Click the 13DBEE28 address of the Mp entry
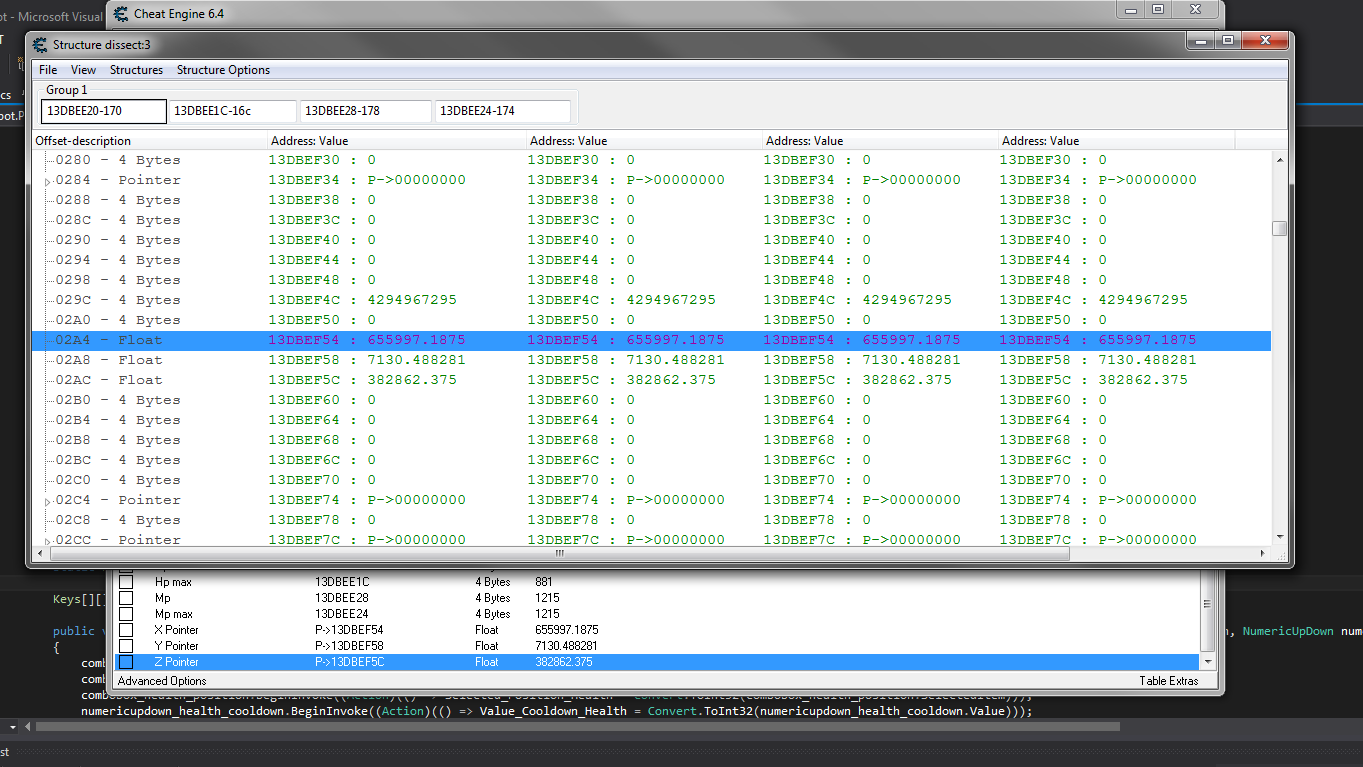This screenshot has height=767, width=1363. click(341, 598)
